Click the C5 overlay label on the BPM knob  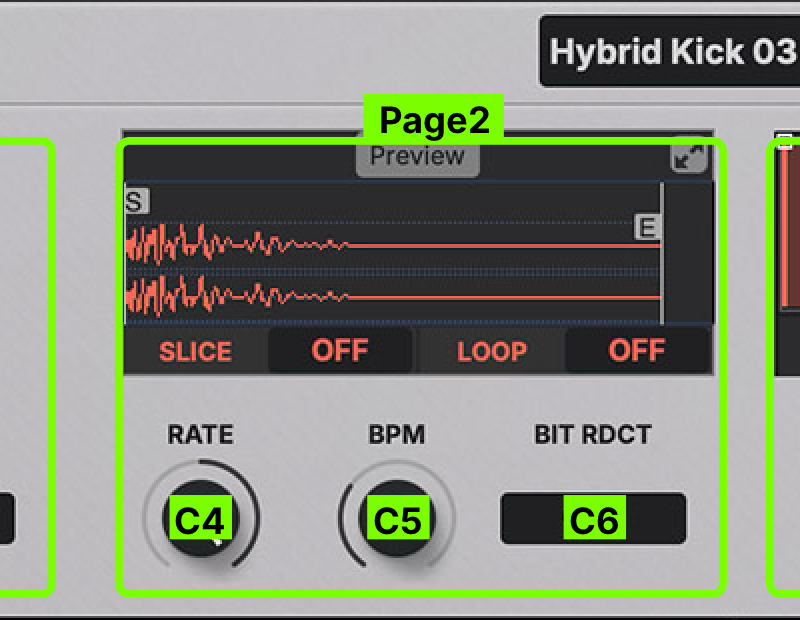[x=399, y=520]
